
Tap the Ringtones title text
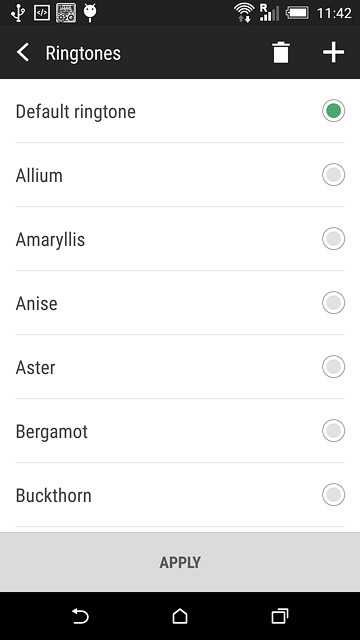click(x=83, y=53)
